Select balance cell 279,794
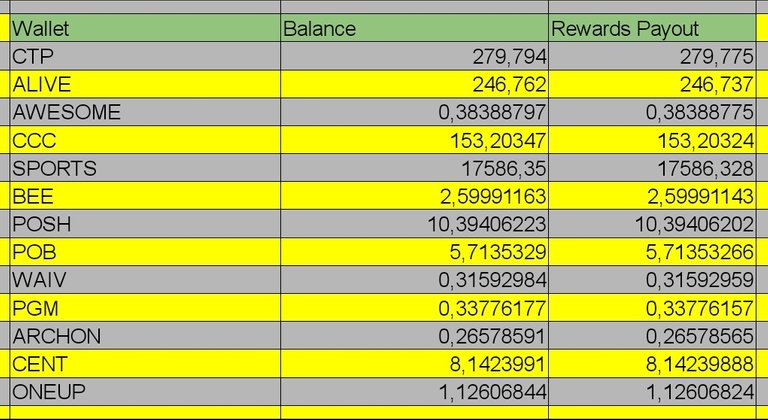768x420 pixels. pyautogui.click(x=414, y=56)
